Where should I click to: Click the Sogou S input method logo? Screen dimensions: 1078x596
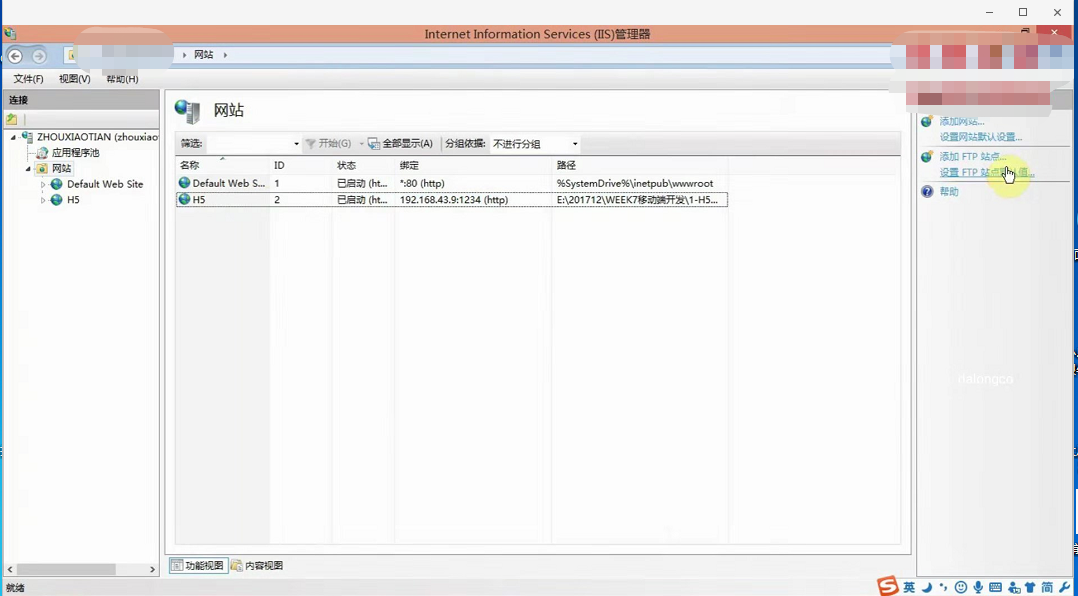[888, 586]
